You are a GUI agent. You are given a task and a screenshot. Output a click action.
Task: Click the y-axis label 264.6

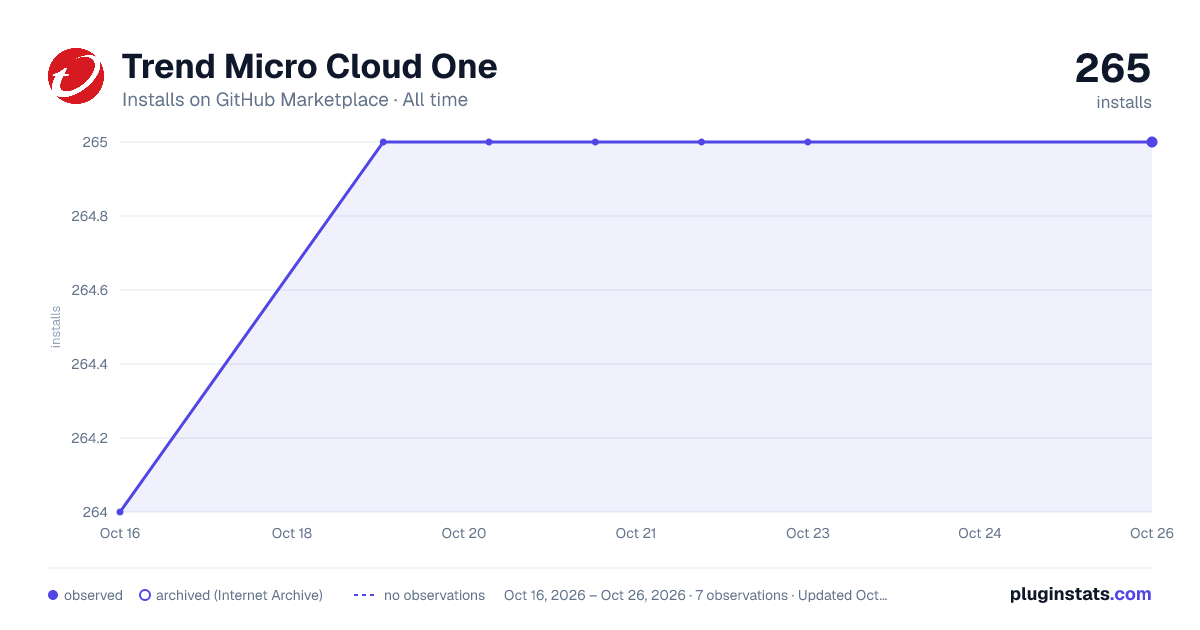click(89, 290)
